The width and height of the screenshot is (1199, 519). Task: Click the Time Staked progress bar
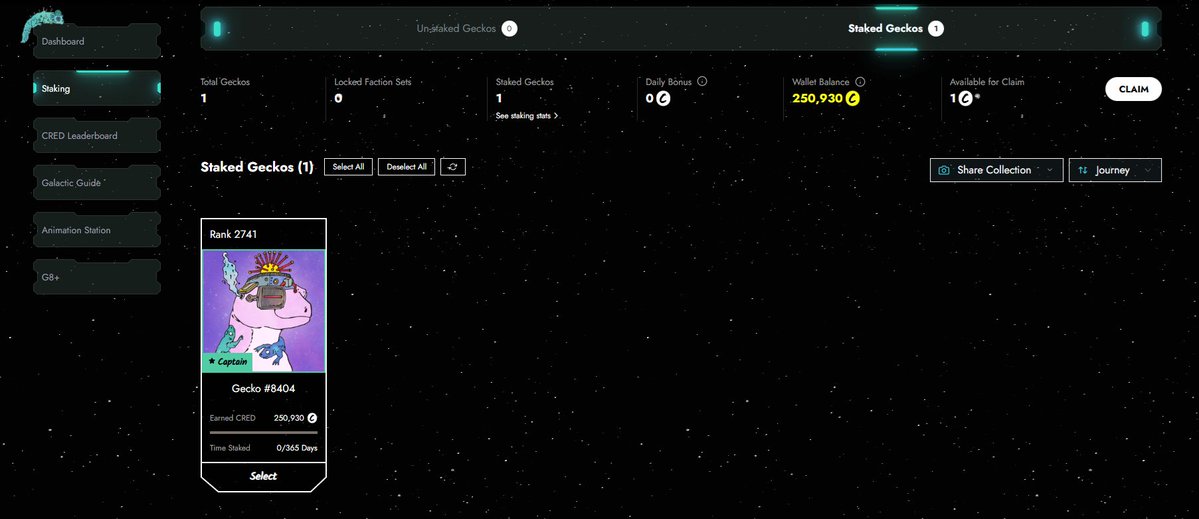pyautogui.click(x=264, y=433)
